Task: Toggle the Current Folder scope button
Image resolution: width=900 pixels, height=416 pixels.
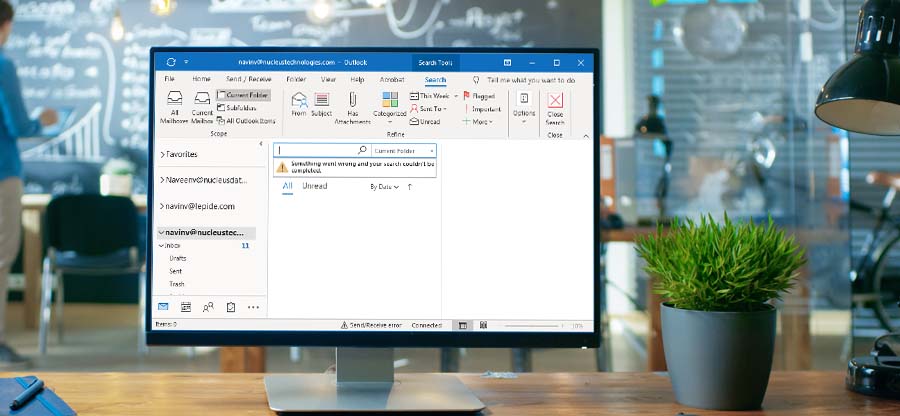Action: (x=243, y=95)
